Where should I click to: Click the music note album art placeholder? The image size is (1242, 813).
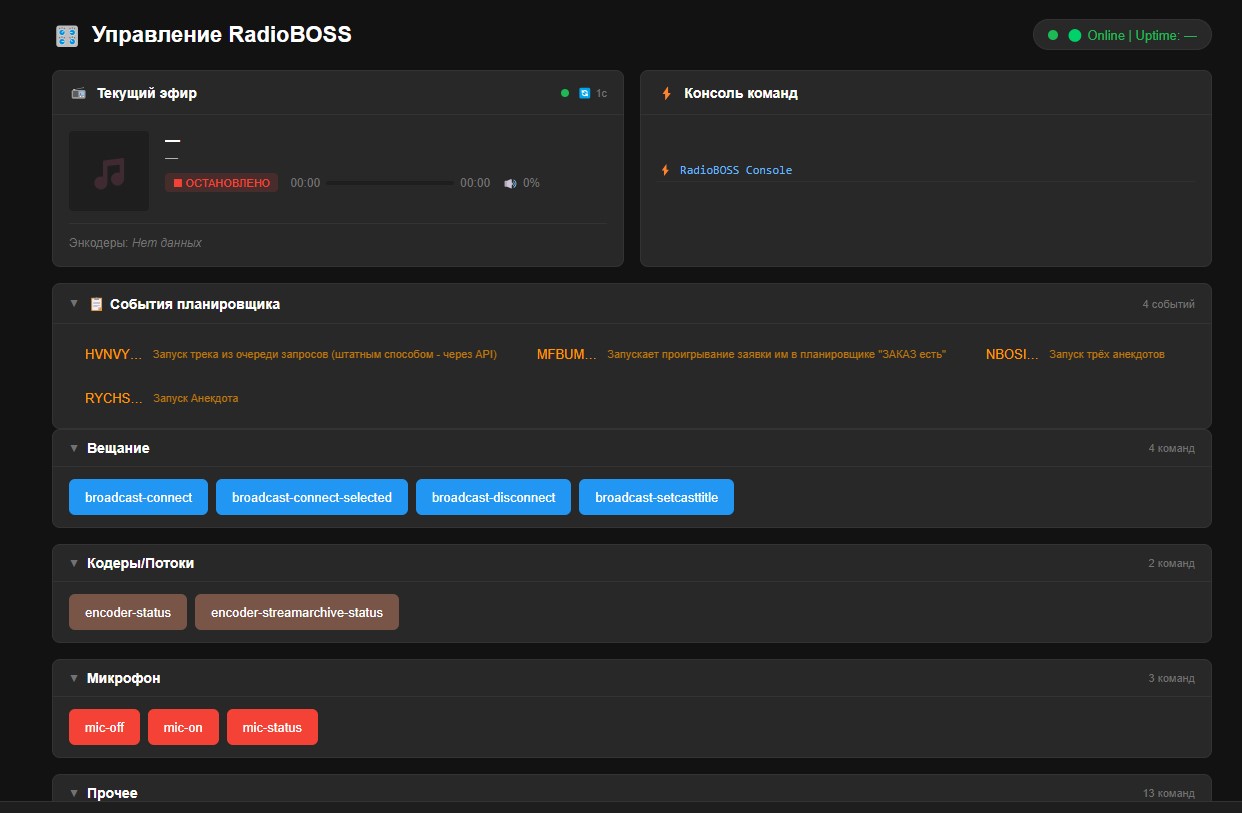(x=109, y=171)
